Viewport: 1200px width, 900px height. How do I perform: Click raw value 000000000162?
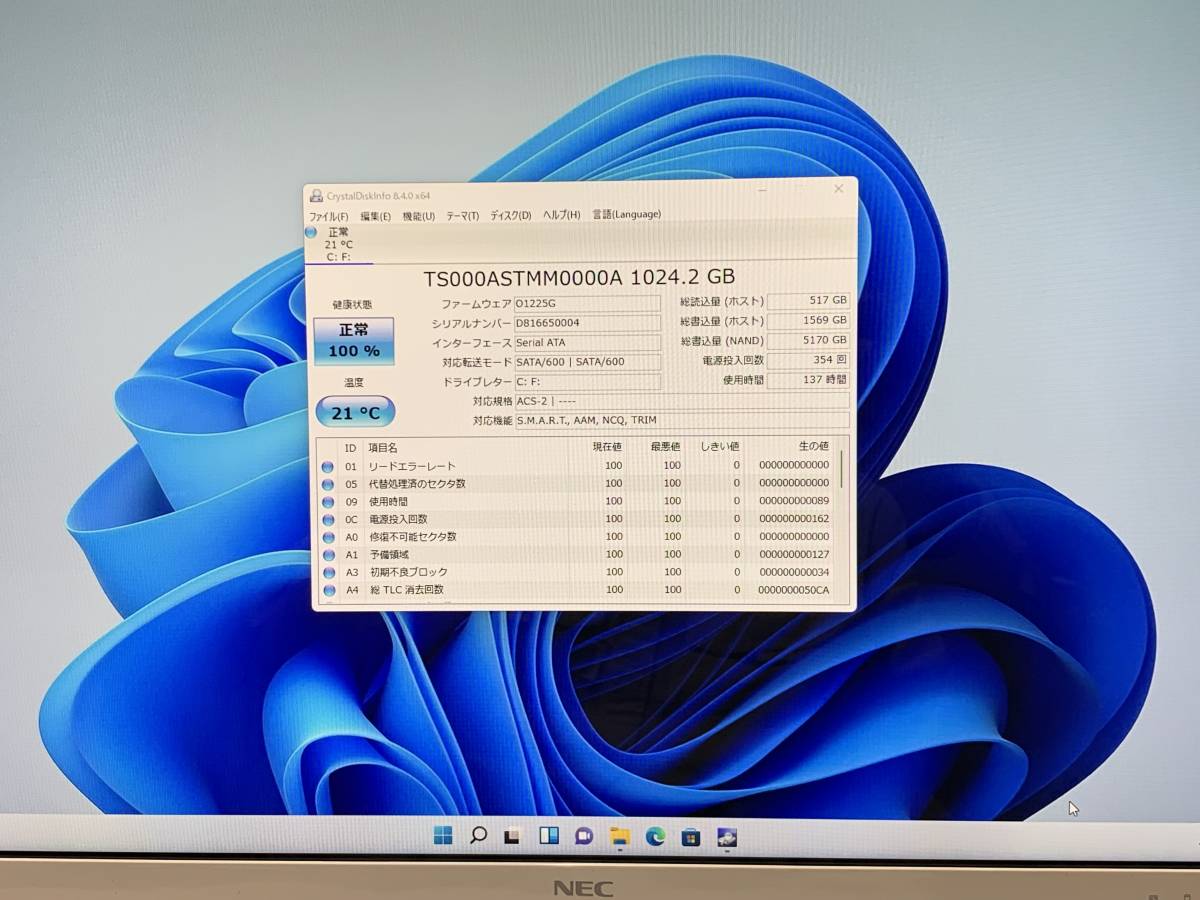coord(794,519)
